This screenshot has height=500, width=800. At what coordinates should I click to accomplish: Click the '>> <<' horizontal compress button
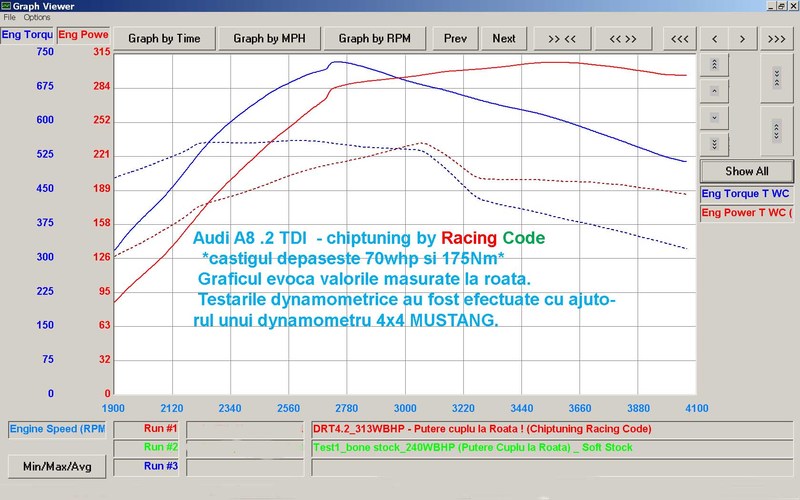click(562, 39)
